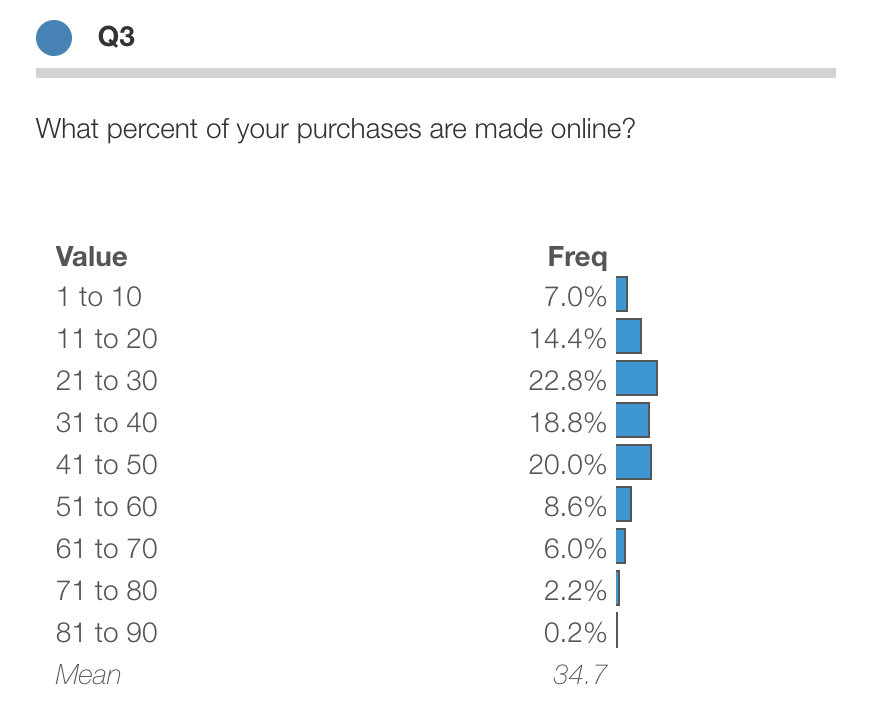Select the 1 to 10 row label
This screenshot has height=712, width=874.
click(99, 297)
